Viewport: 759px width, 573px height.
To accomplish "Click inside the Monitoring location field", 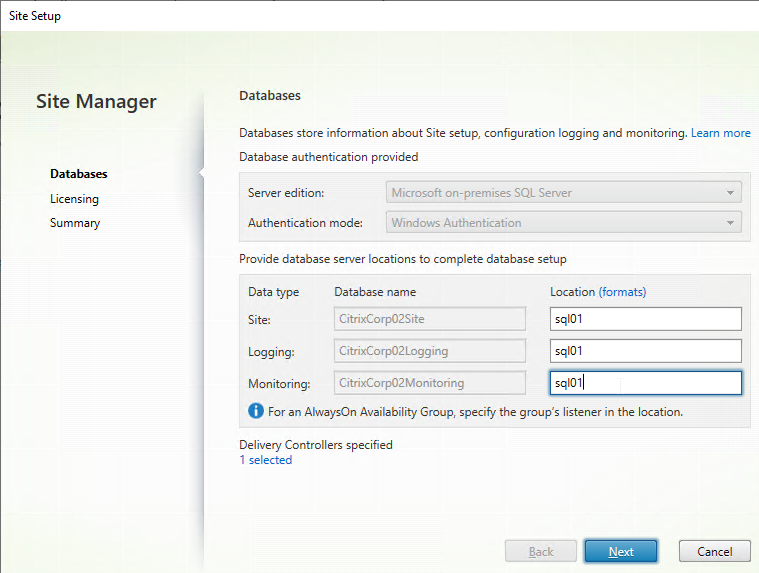I will [646, 383].
